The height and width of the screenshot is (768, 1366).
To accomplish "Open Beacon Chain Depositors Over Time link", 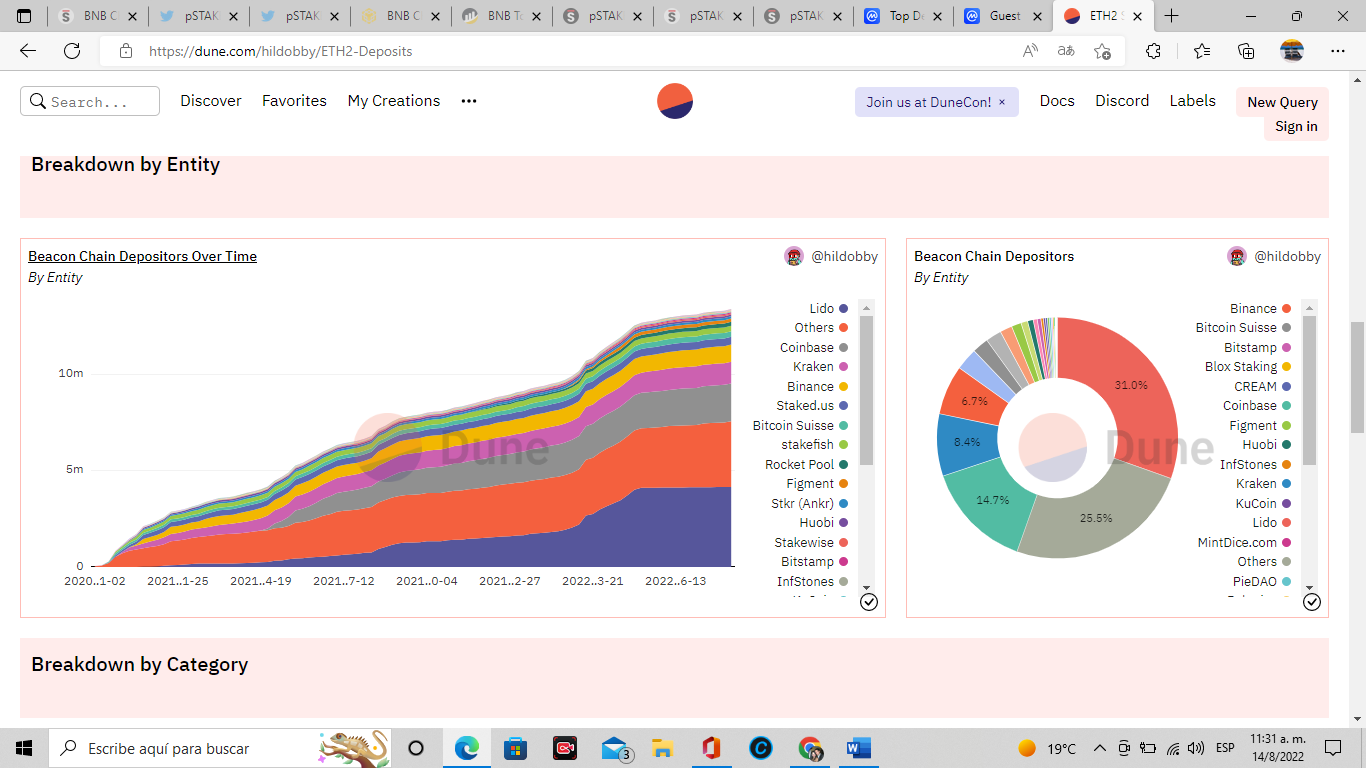I will [x=142, y=256].
